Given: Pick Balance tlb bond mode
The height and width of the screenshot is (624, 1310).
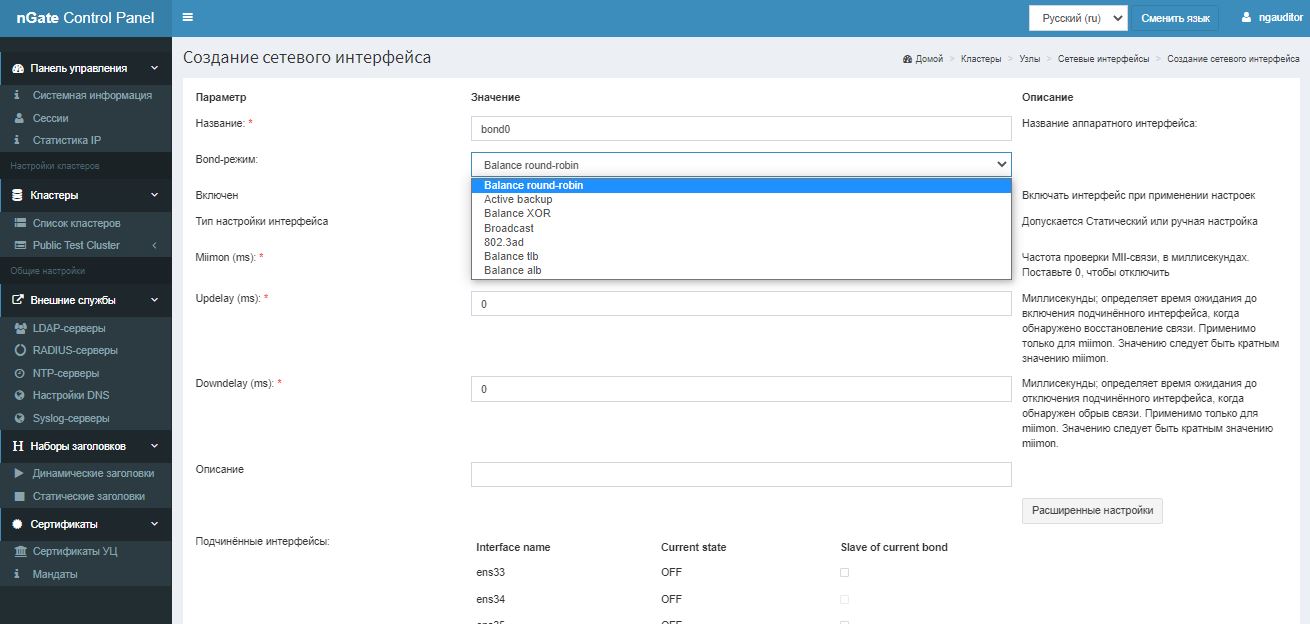Looking at the screenshot, I should tap(741, 256).
